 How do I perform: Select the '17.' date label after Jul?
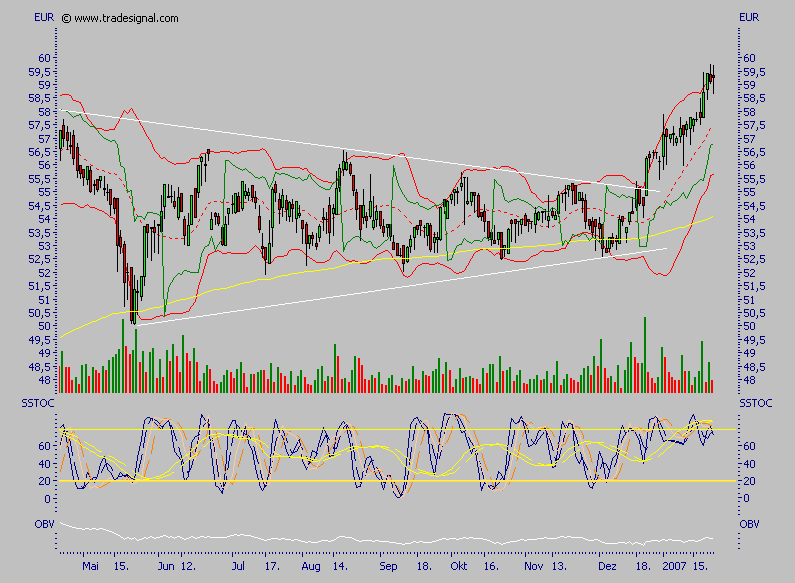[x=272, y=566]
